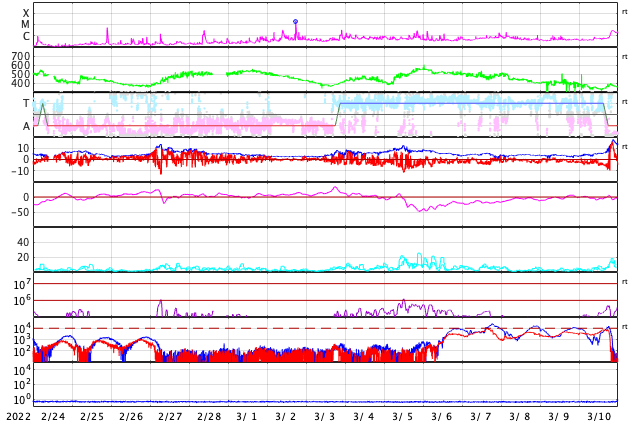Viewport: 634px width, 424px height.
Task: Select the 2/24 date label
Action: (x=53, y=417)
